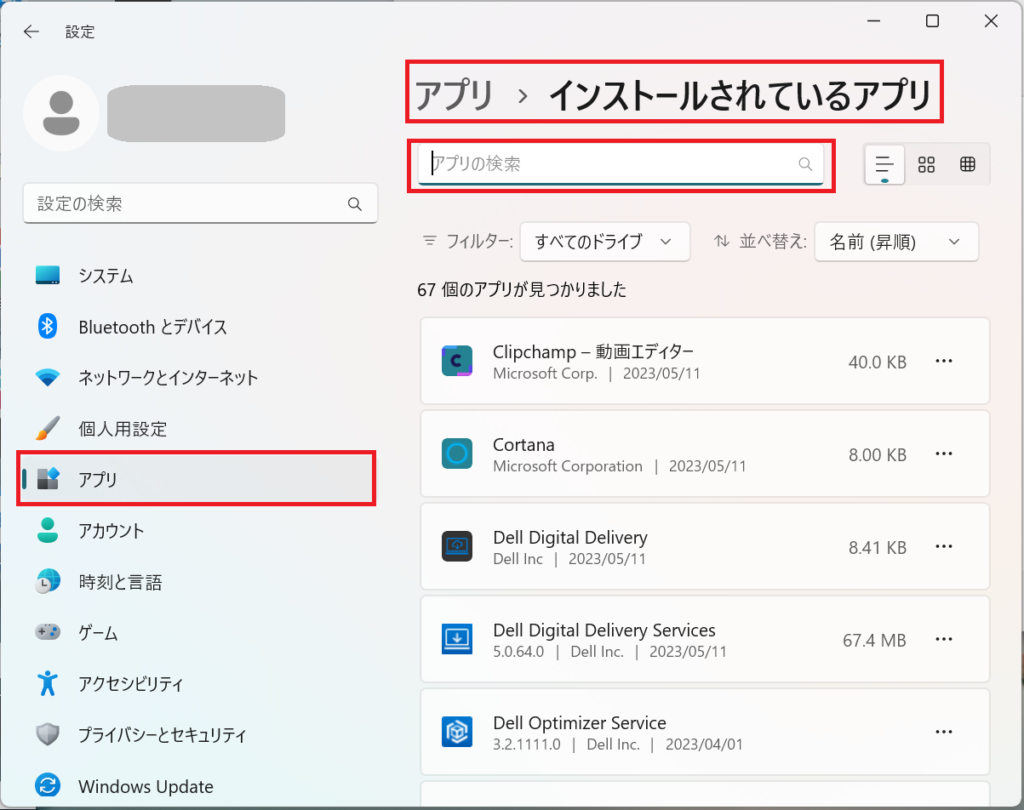This screenshot has height=810, width=1024.
Task: Select the Cortana app entry
Action: (x=705, y=454)
